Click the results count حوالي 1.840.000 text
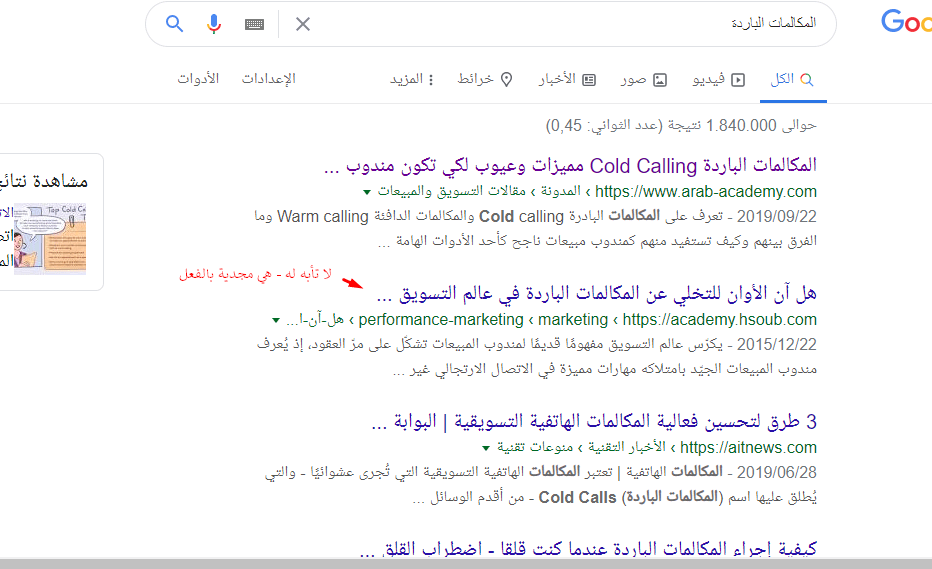Viewport: 932px width, 569px height. [x=681, y=125]
